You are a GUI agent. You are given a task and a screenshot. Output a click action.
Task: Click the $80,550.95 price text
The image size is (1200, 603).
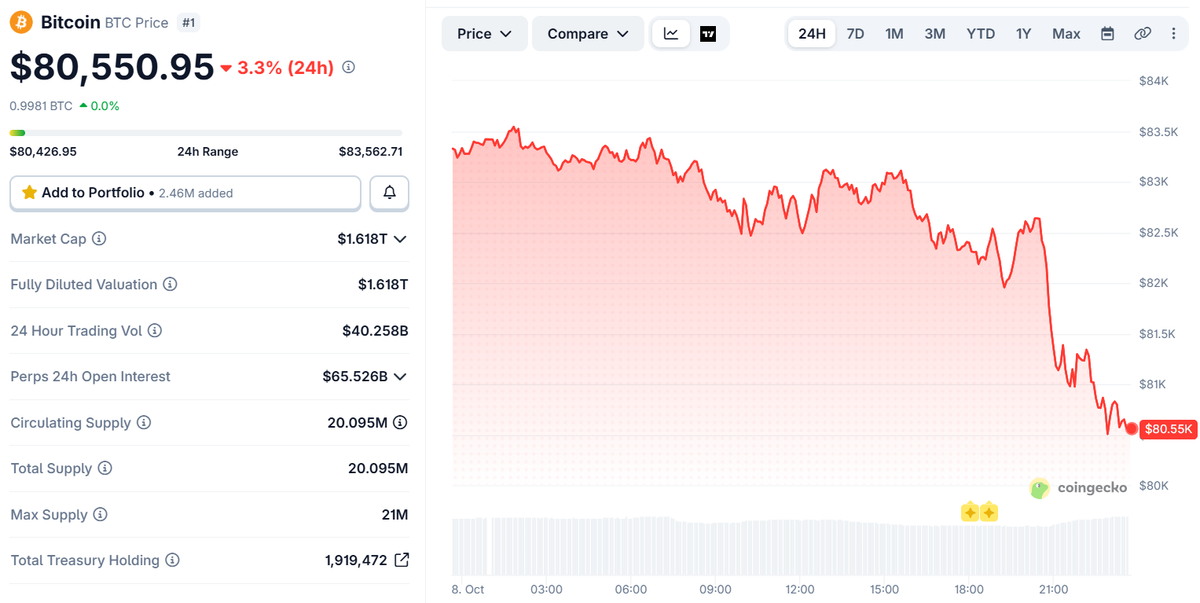click(x=112, y=67)
